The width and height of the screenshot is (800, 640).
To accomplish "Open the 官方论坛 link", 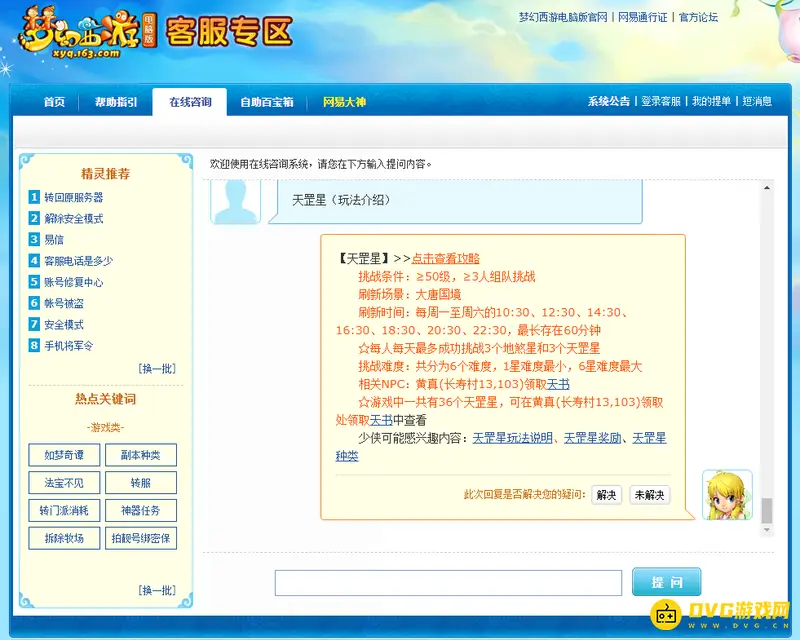I will click(x=698, y=17).
